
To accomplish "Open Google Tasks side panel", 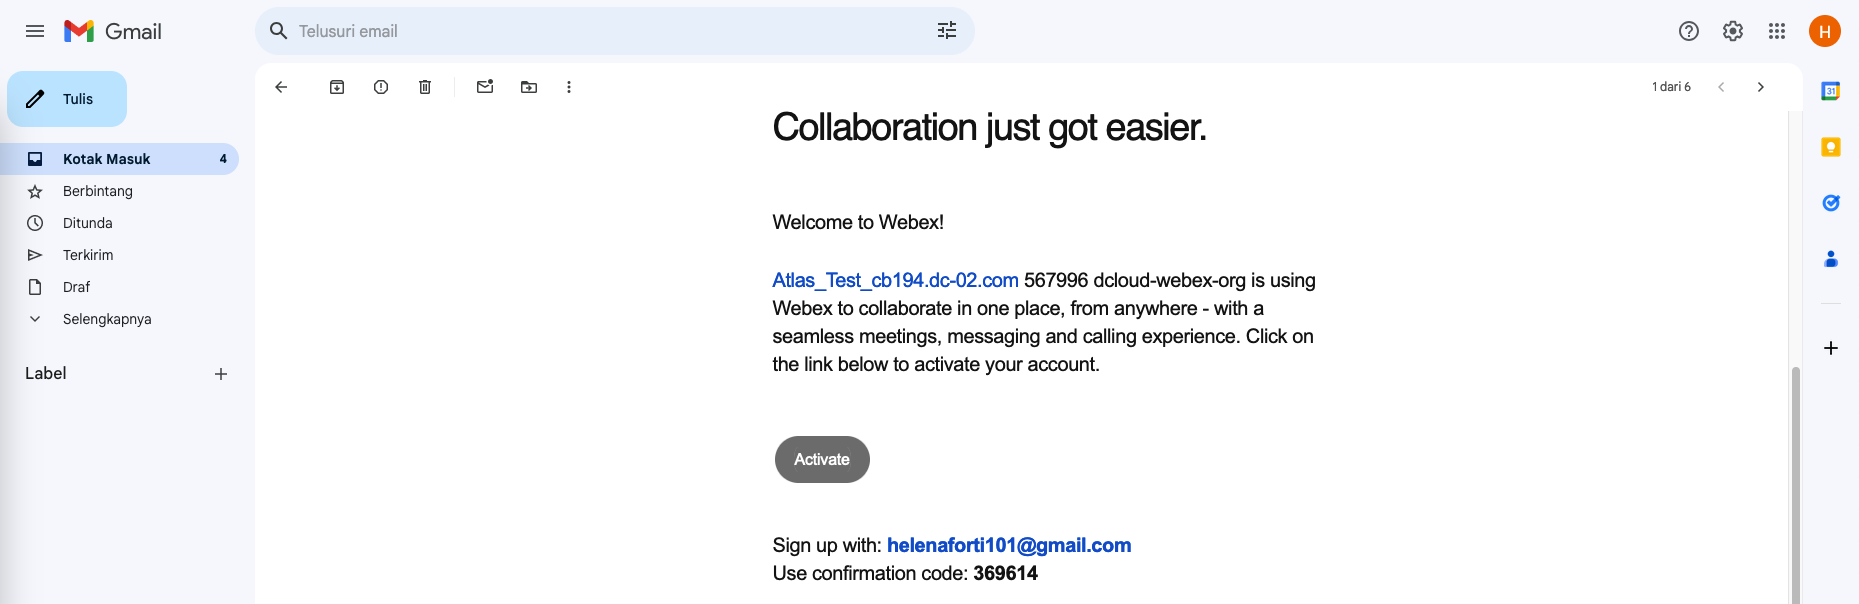I will [x=1830, y=203].
